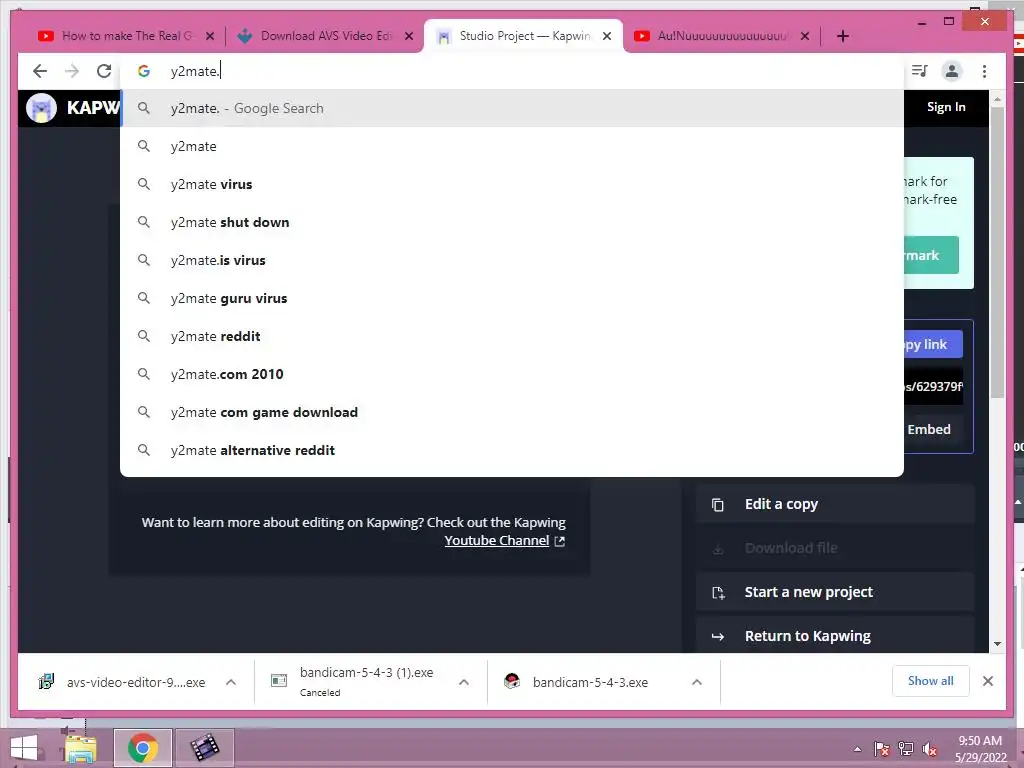Screen dimensions: 1024x768
Task: Click the taskbar clock showing 9:50 AM
Action: pyautogui.click(x=980, y=749)
